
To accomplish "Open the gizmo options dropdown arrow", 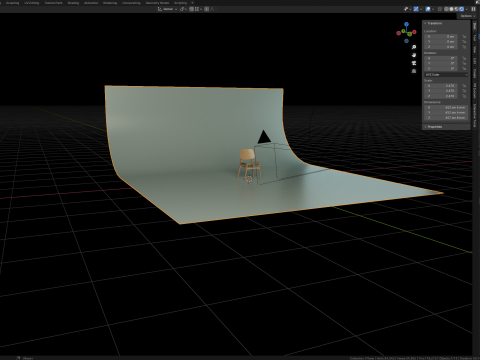I will click(x=421, y=9).
